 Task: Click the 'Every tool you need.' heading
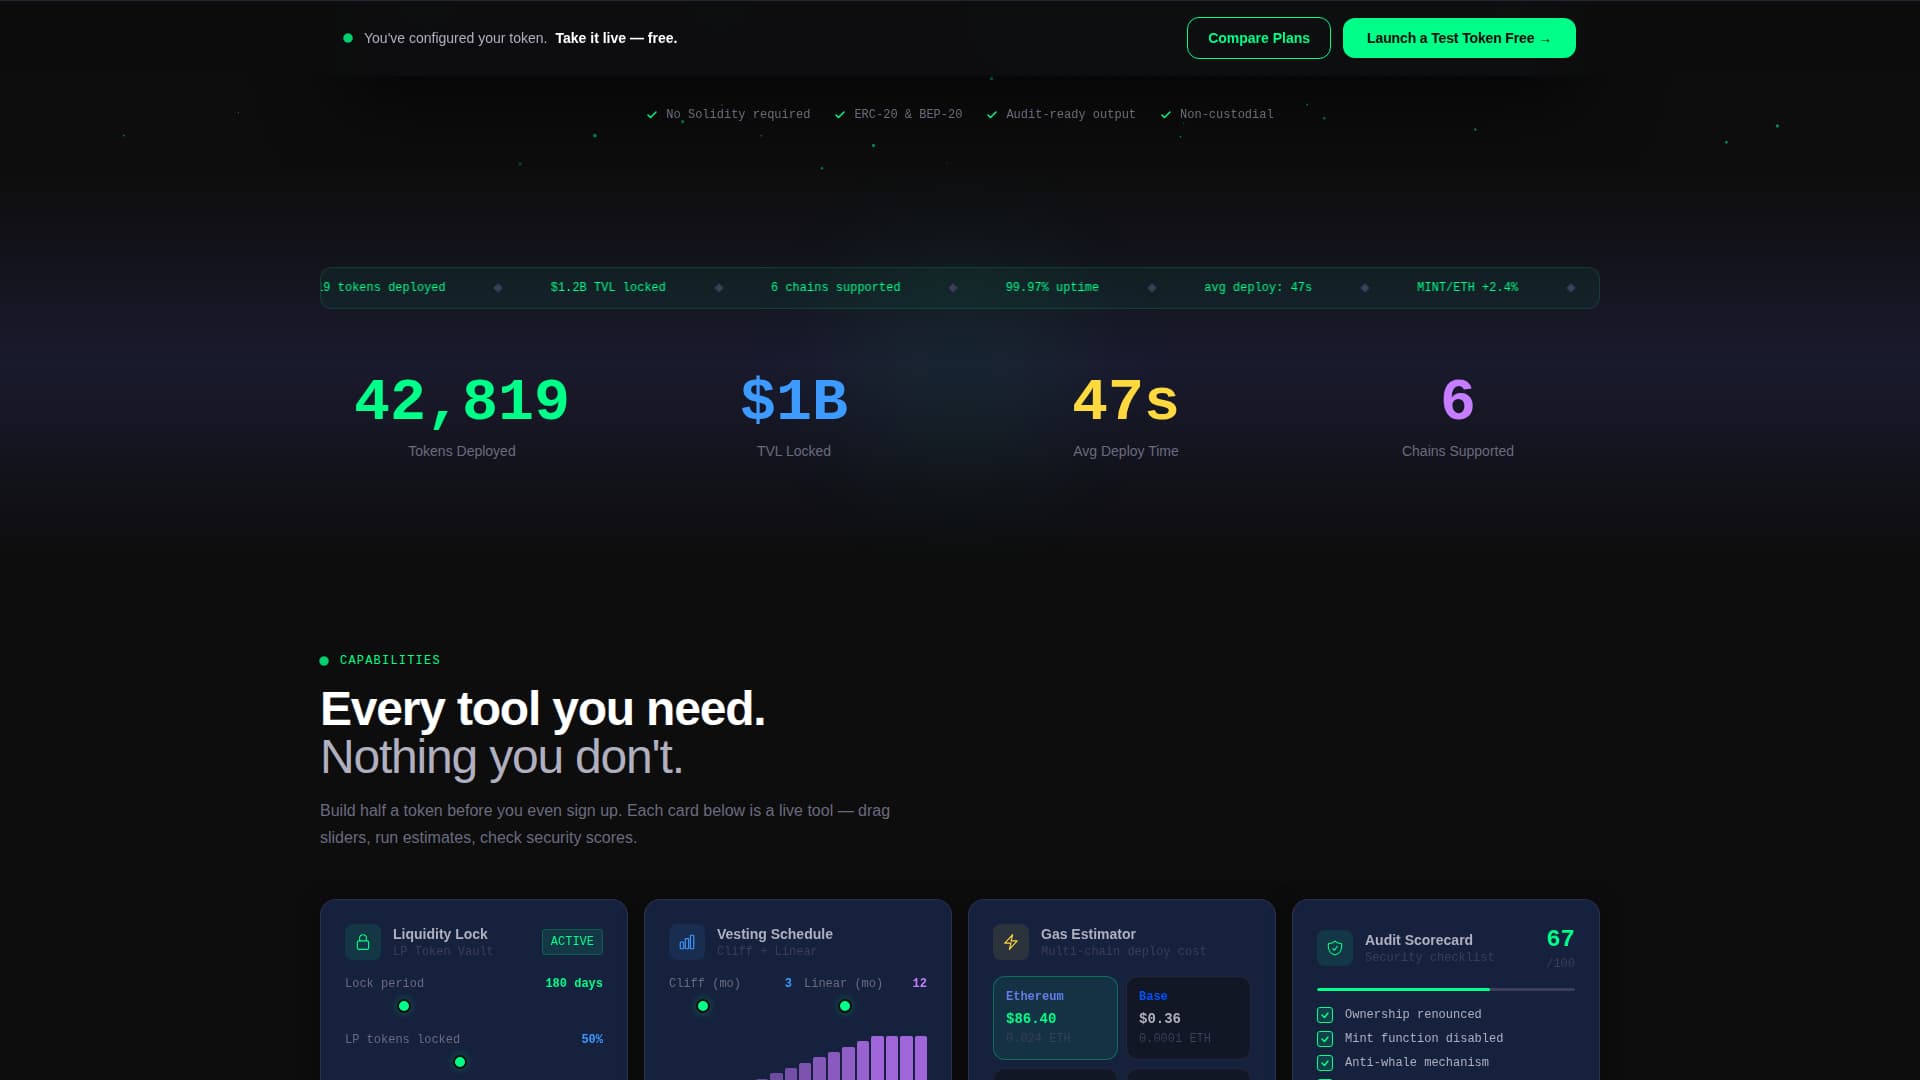tap(543, 709)
